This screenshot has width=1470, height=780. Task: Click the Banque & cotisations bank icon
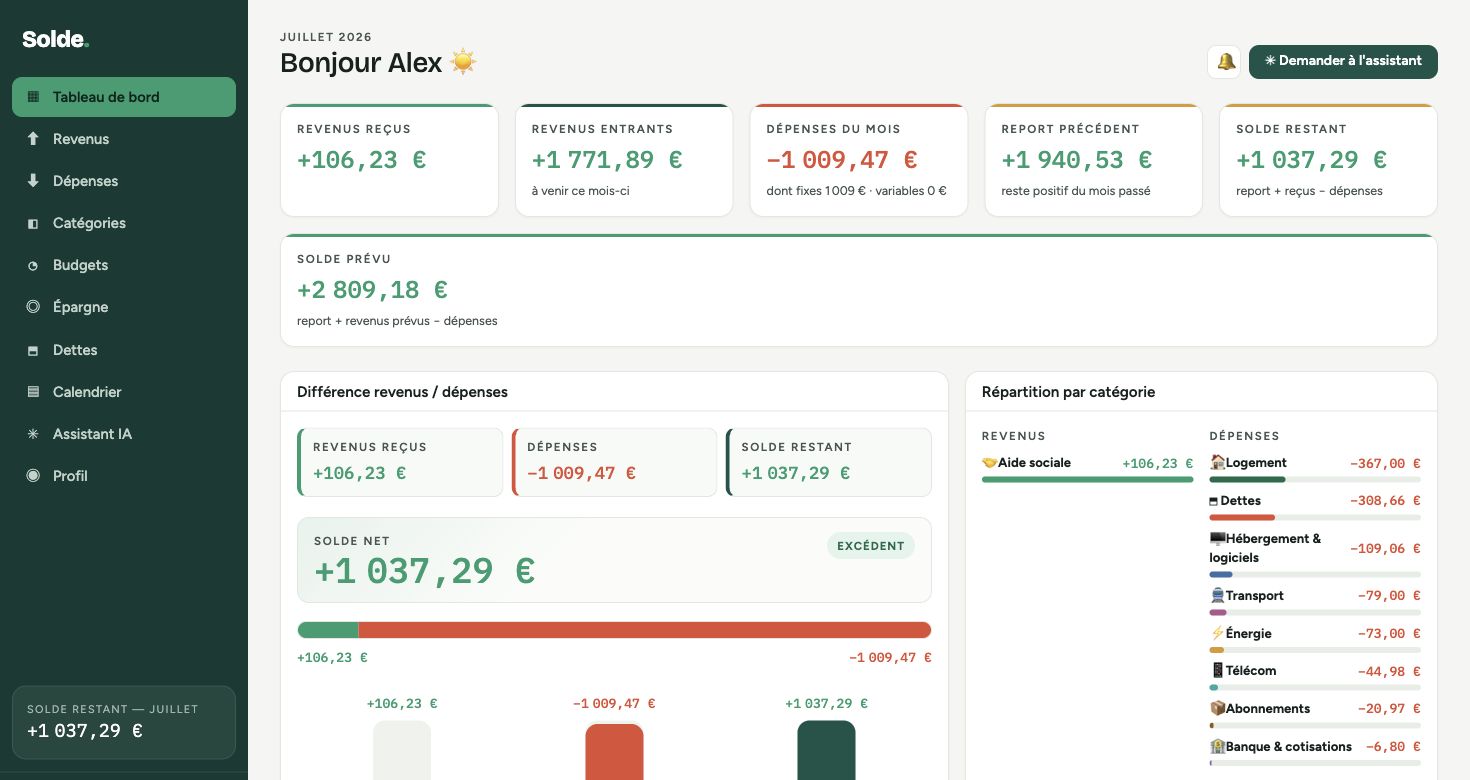pyautogui.click(x=1217, y=747)
